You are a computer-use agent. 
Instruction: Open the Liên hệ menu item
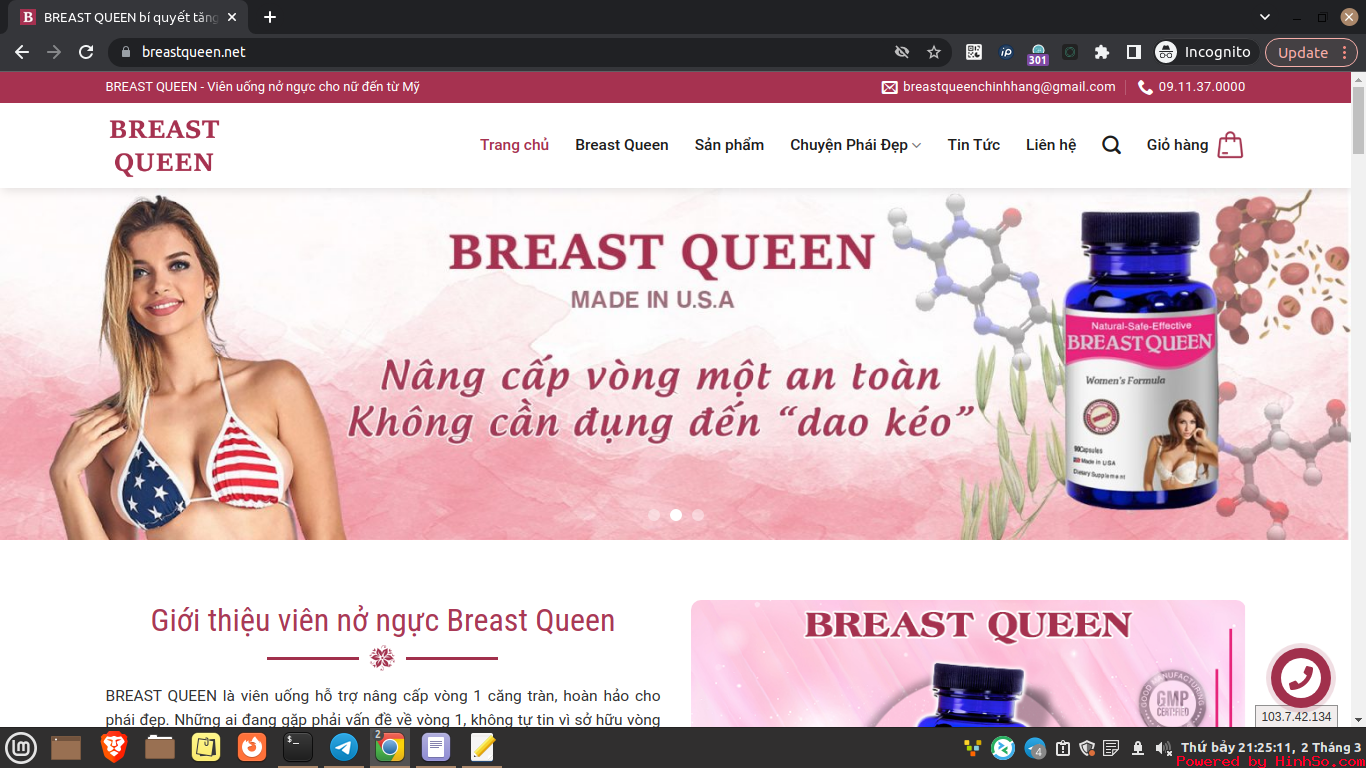1051,145
